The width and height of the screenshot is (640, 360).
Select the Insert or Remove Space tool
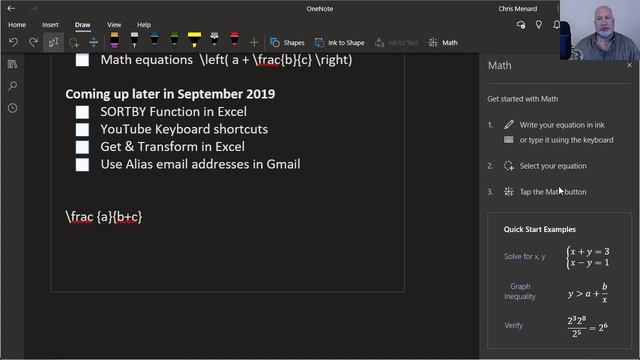(93, 42)
